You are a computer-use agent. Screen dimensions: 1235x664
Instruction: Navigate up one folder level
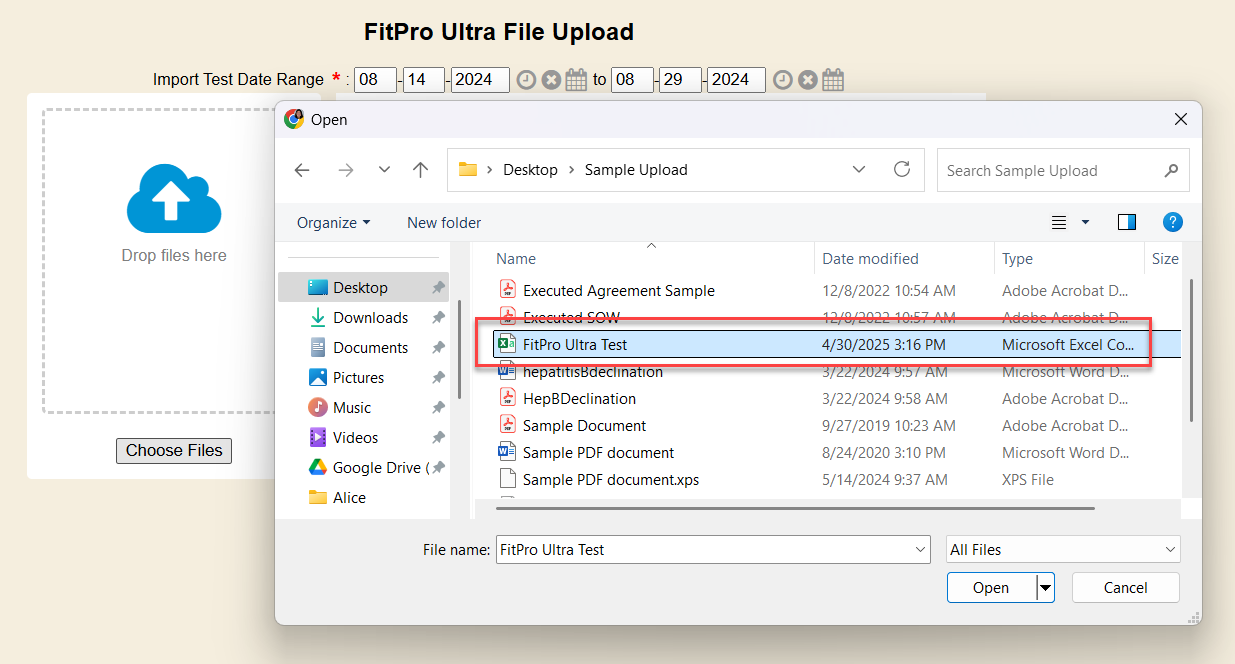[x=421, y=170]
